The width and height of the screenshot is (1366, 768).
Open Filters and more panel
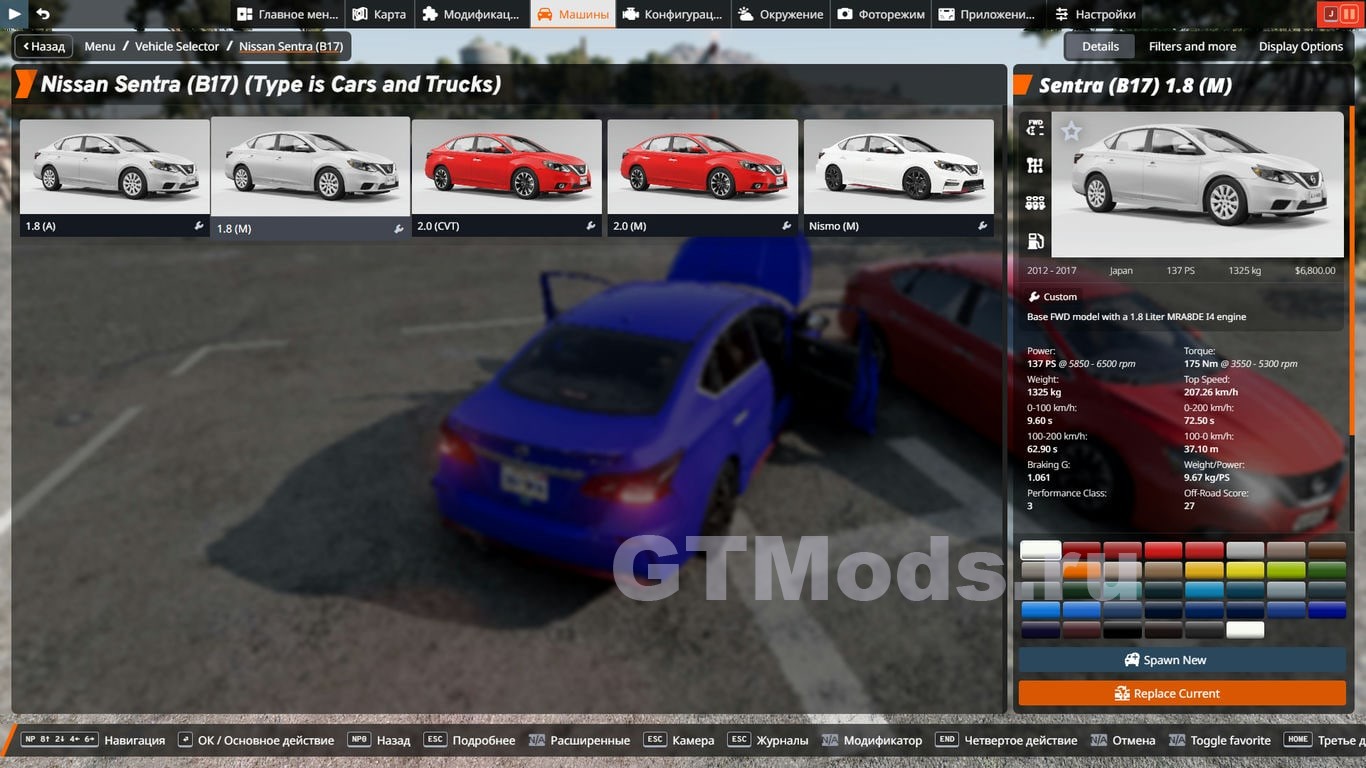coord(1192,46)
